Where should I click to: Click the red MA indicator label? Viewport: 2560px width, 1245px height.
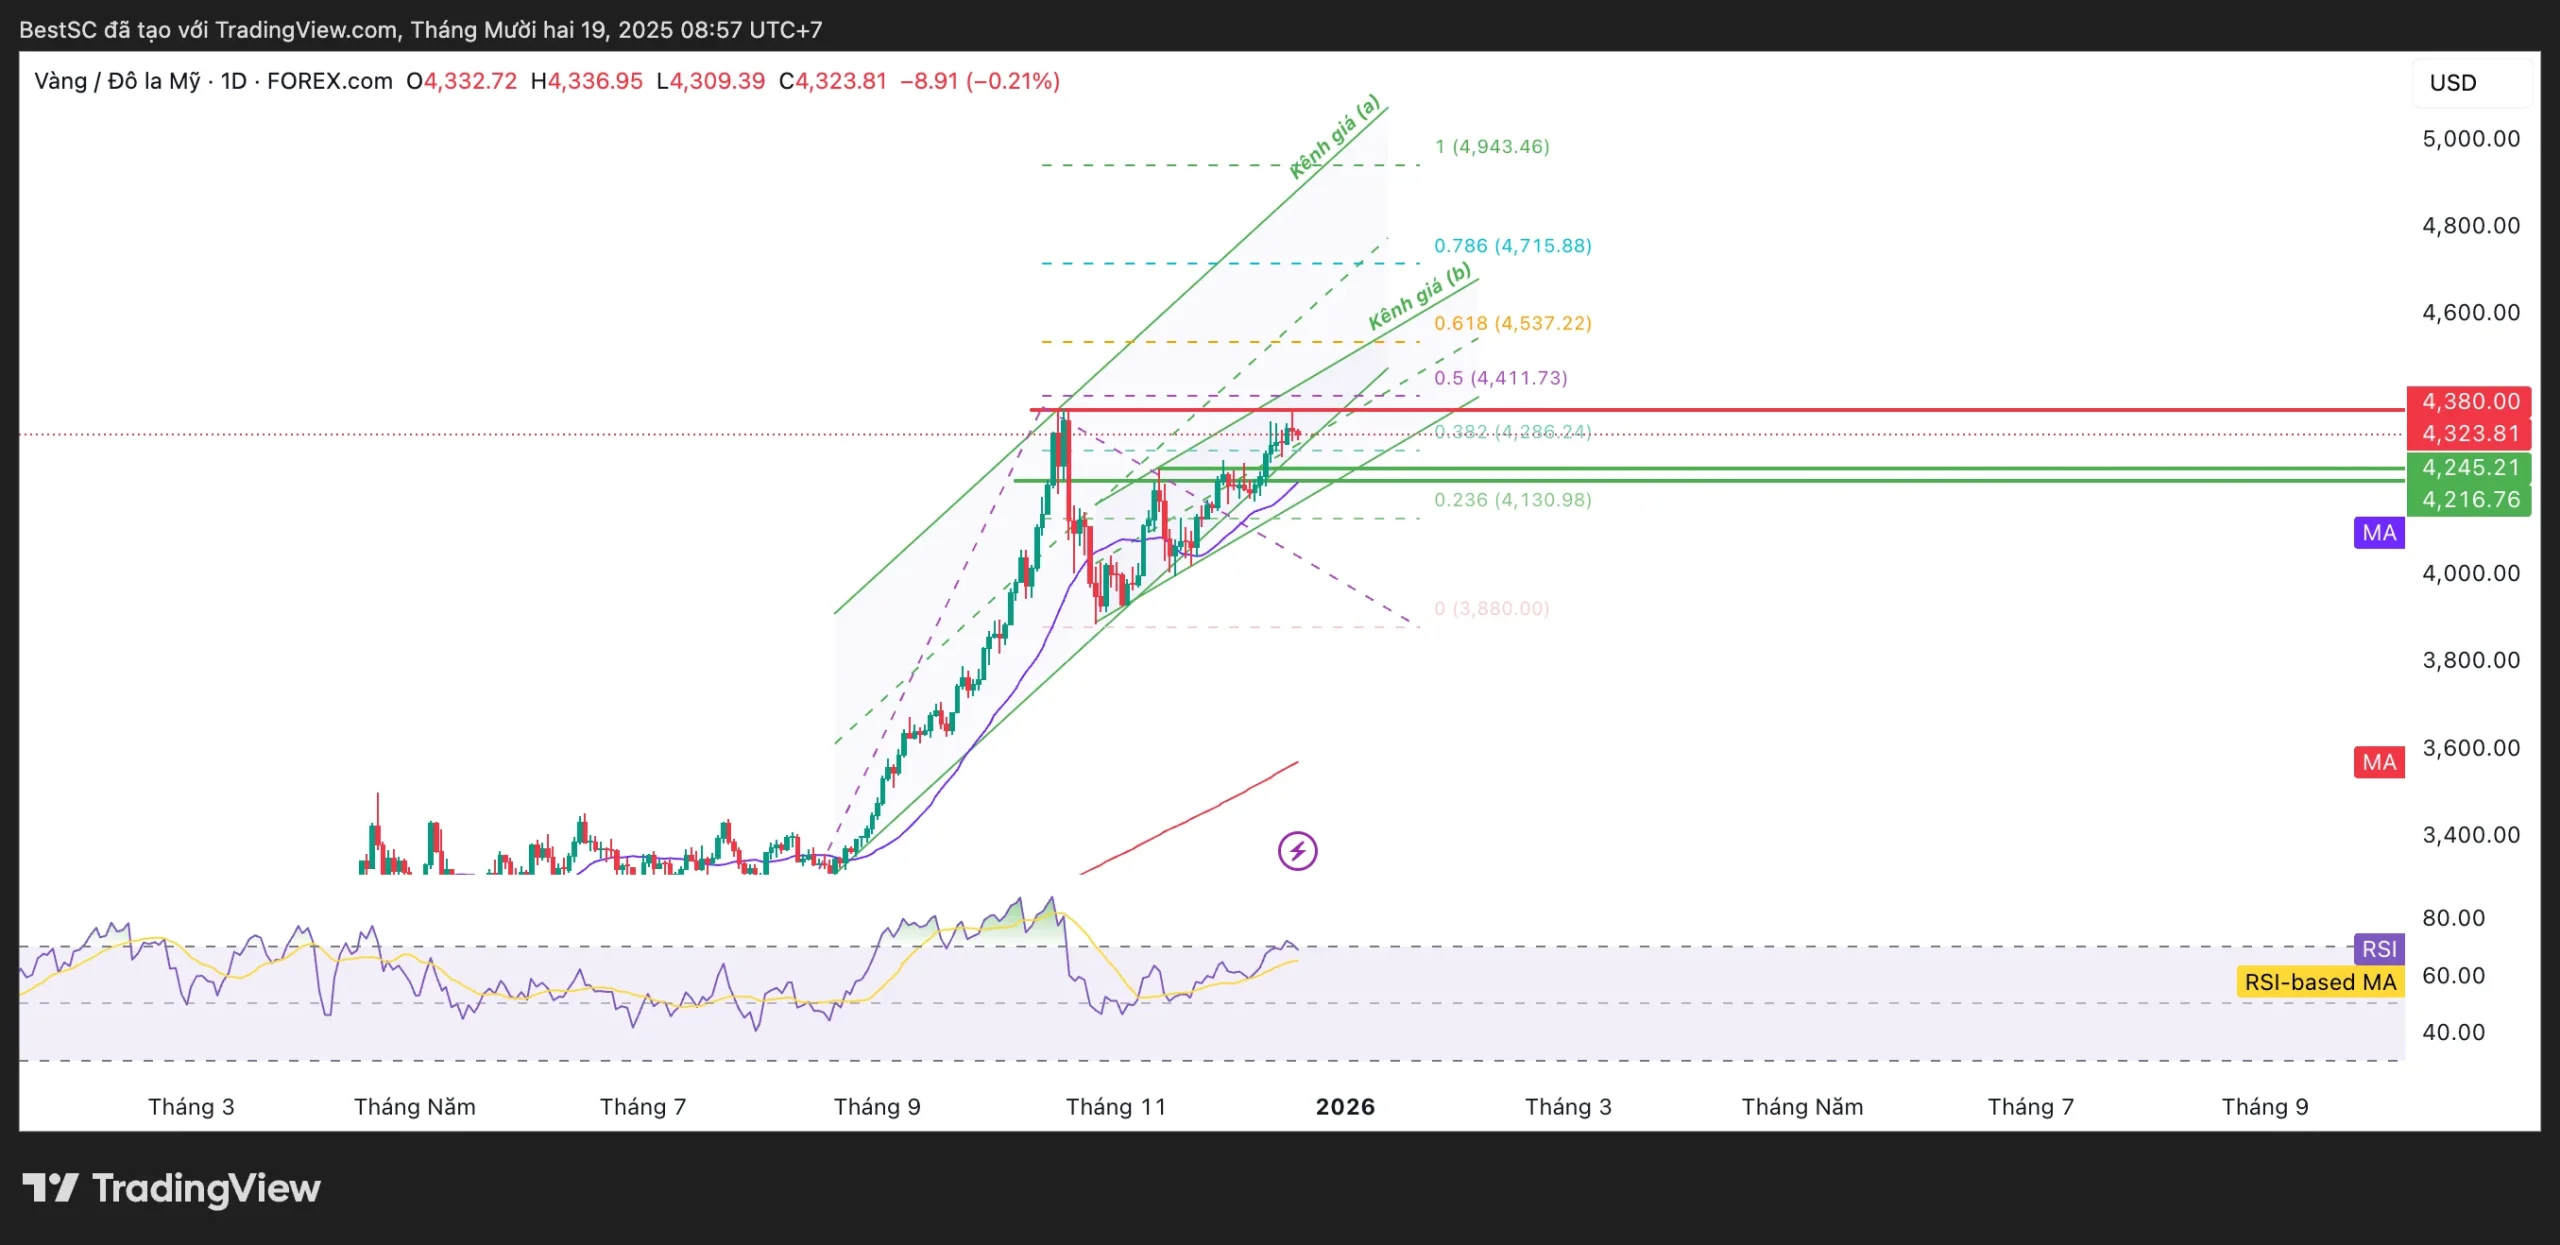[x=2378, y=763]
